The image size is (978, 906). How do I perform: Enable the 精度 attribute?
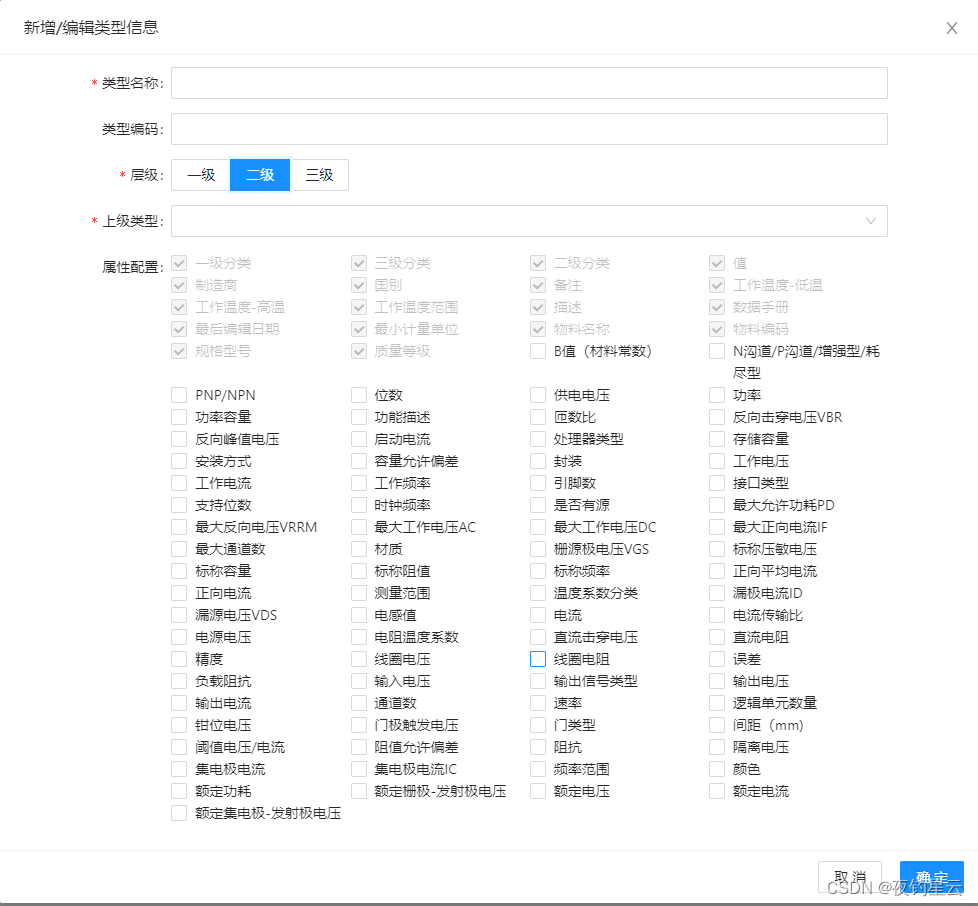coord(179,659)
